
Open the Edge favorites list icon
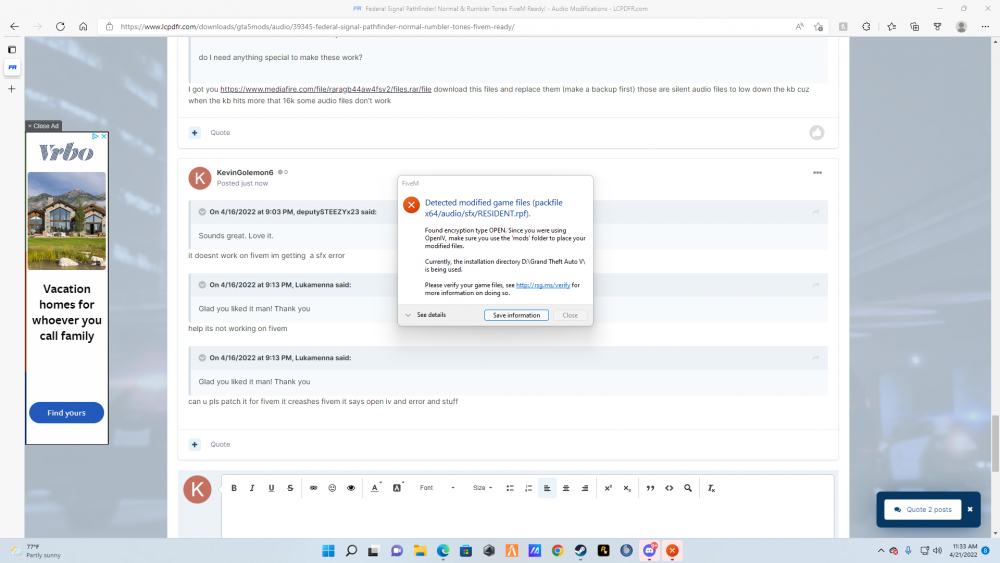892,27
